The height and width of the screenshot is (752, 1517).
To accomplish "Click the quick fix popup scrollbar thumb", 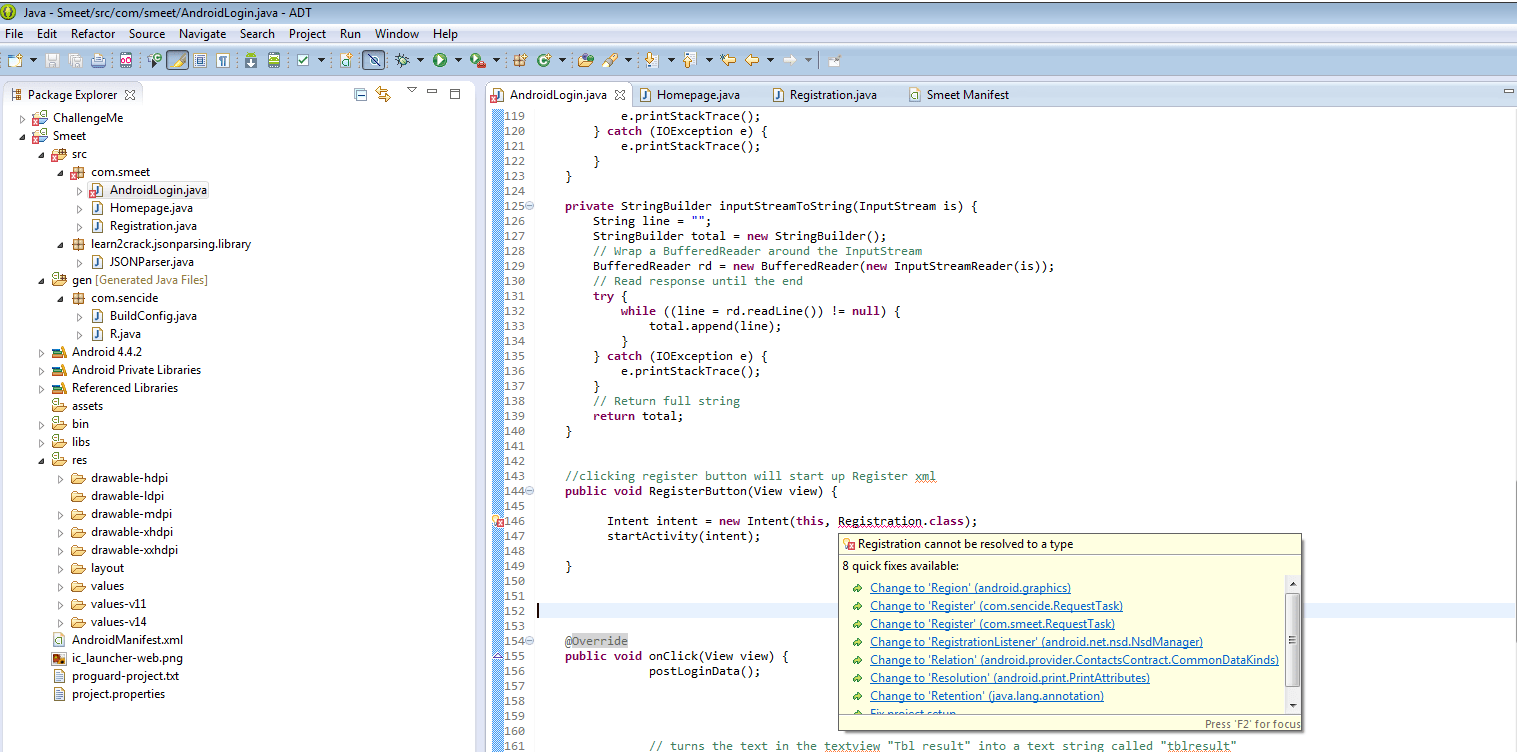I will 1293,639.
